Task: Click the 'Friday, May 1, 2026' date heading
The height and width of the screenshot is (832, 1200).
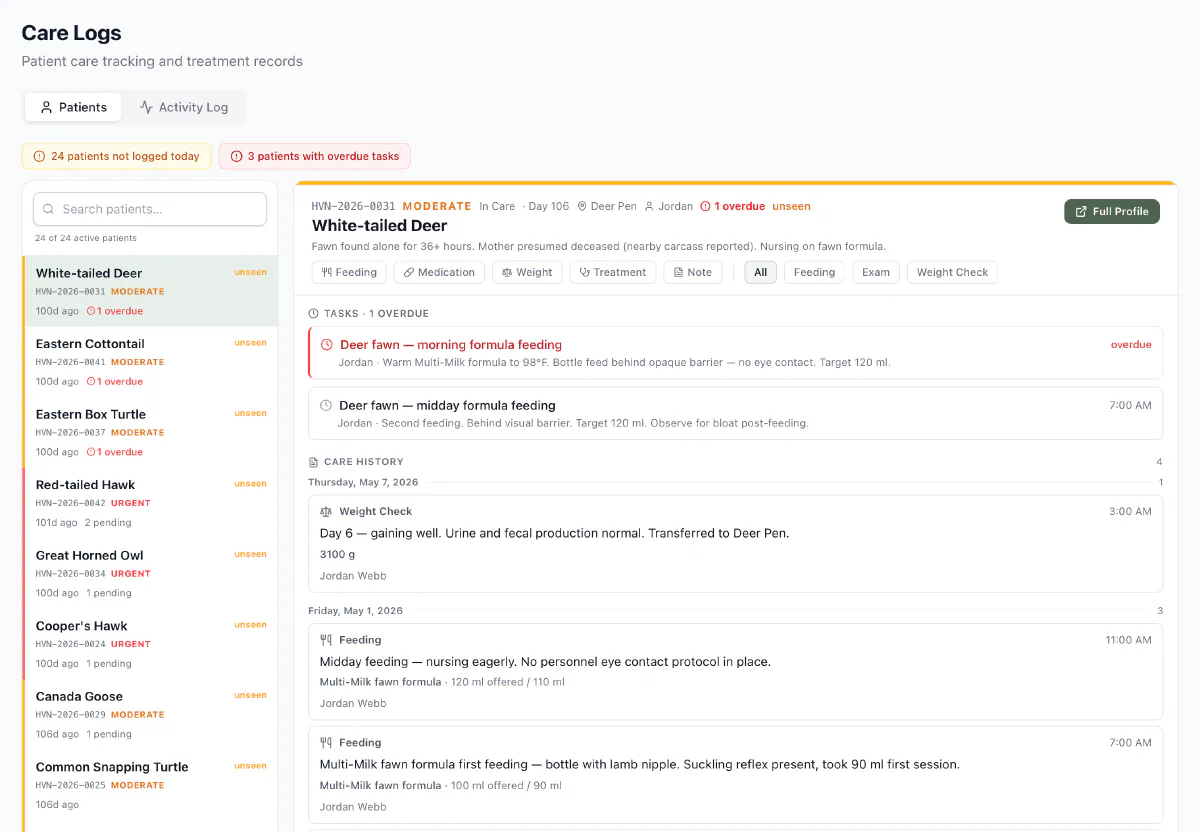Action: click(x=355, y=610)
